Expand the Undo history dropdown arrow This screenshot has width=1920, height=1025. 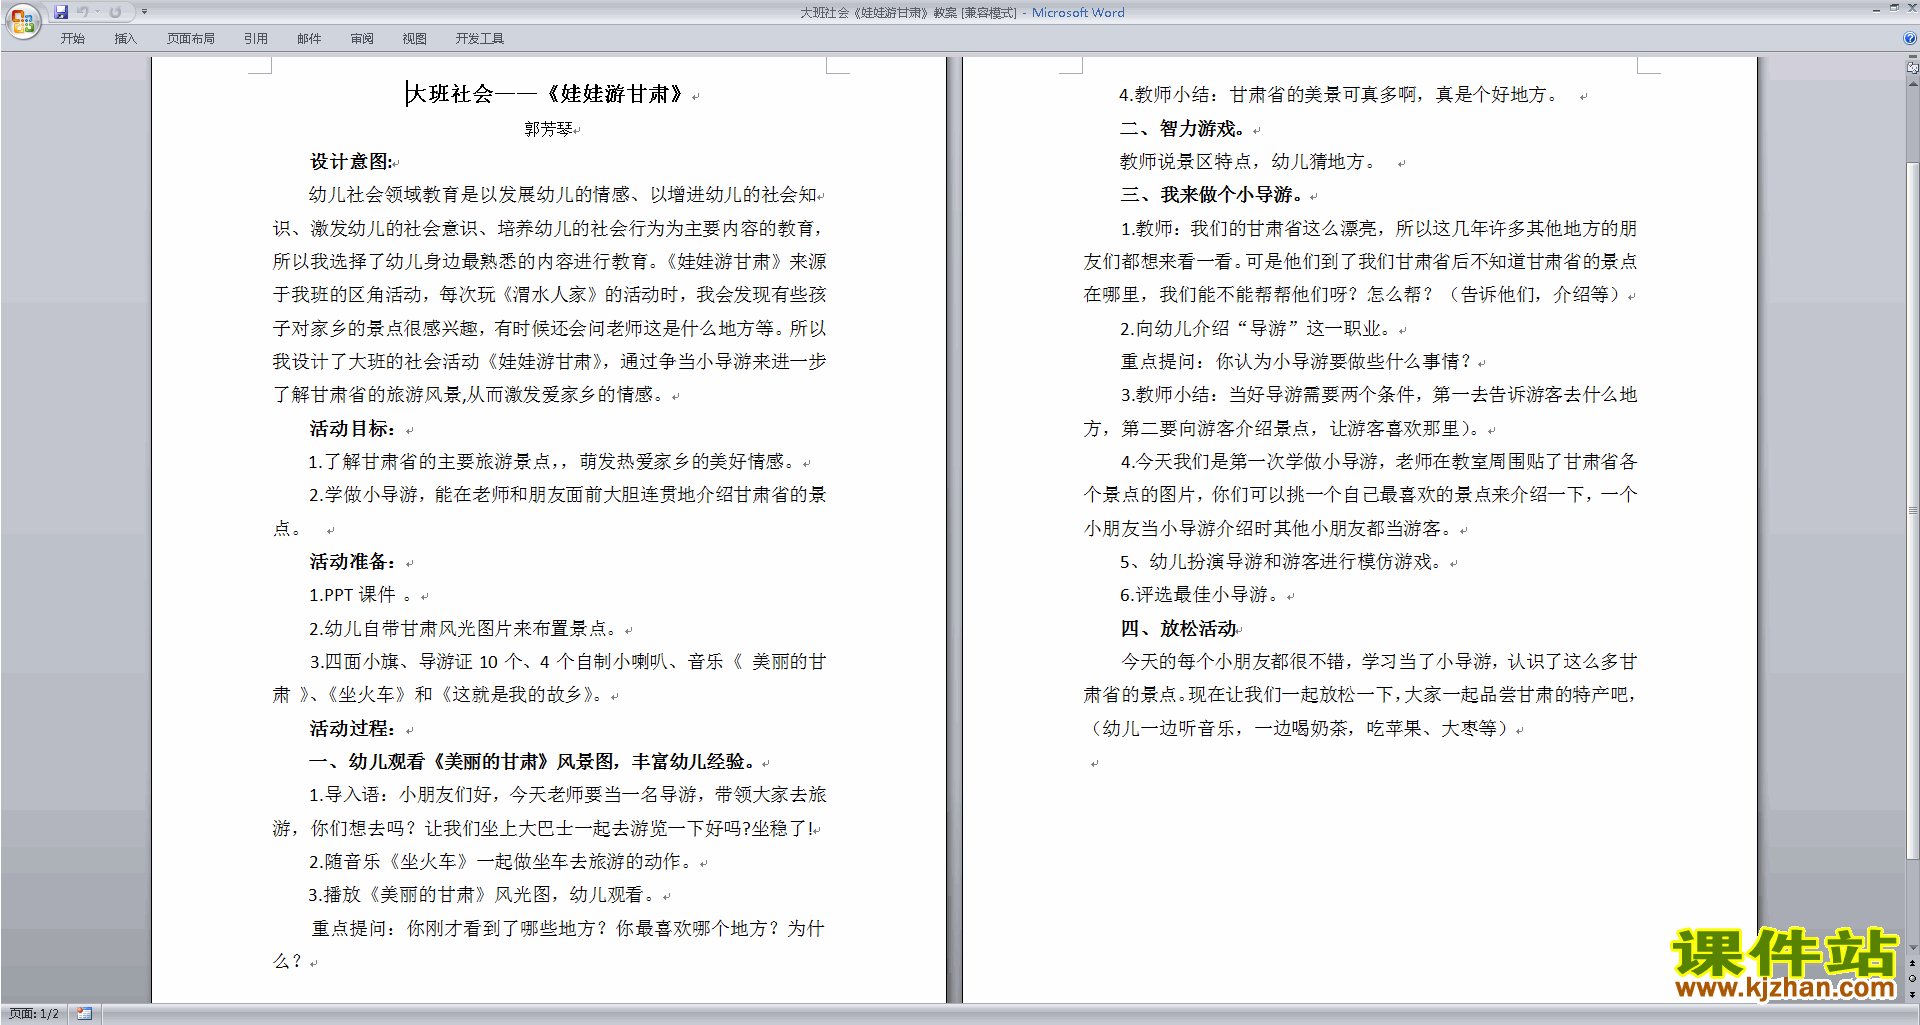tap(98, 12)
